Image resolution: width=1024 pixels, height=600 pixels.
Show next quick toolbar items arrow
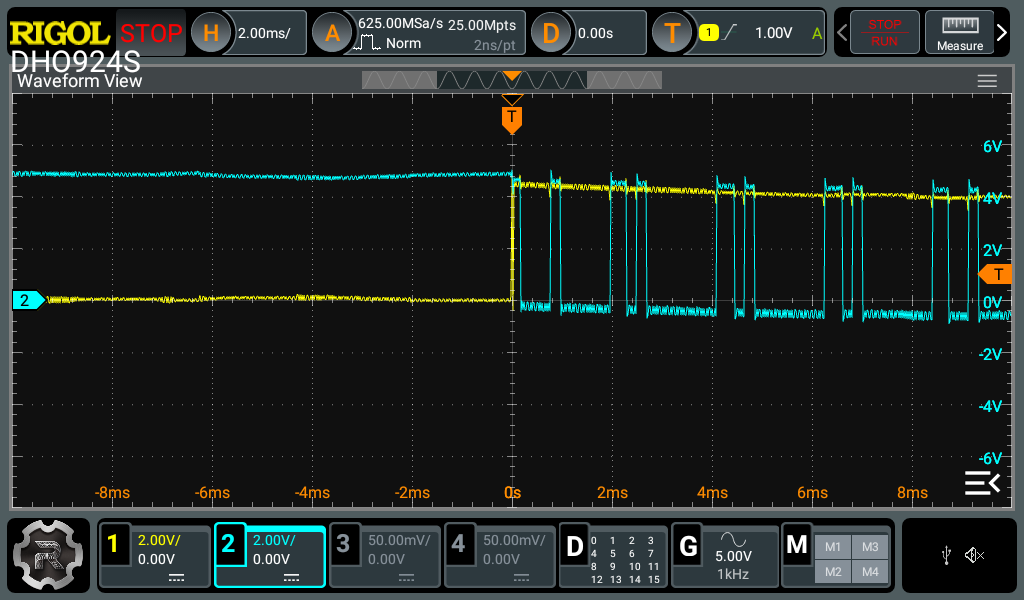pyautogui.click(x=1003, y=33)
